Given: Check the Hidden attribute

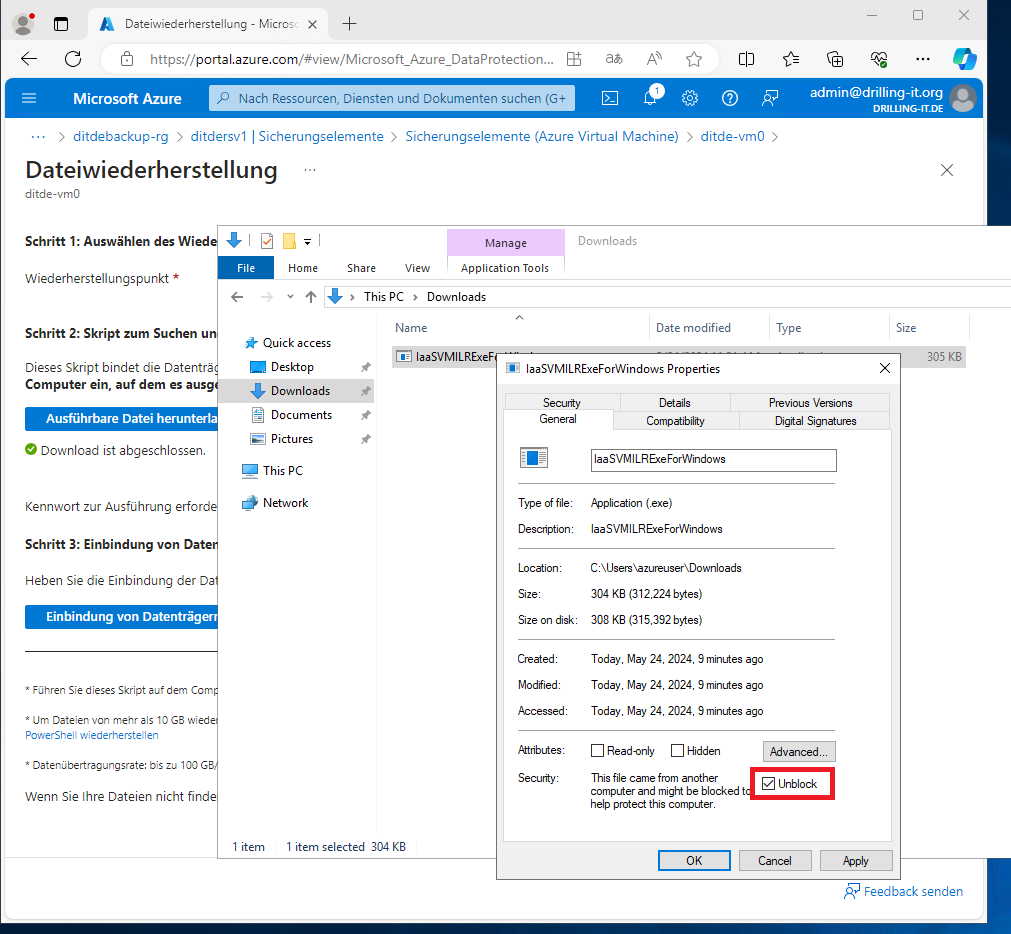Looking at the screenshot, I should pos(678,751).
